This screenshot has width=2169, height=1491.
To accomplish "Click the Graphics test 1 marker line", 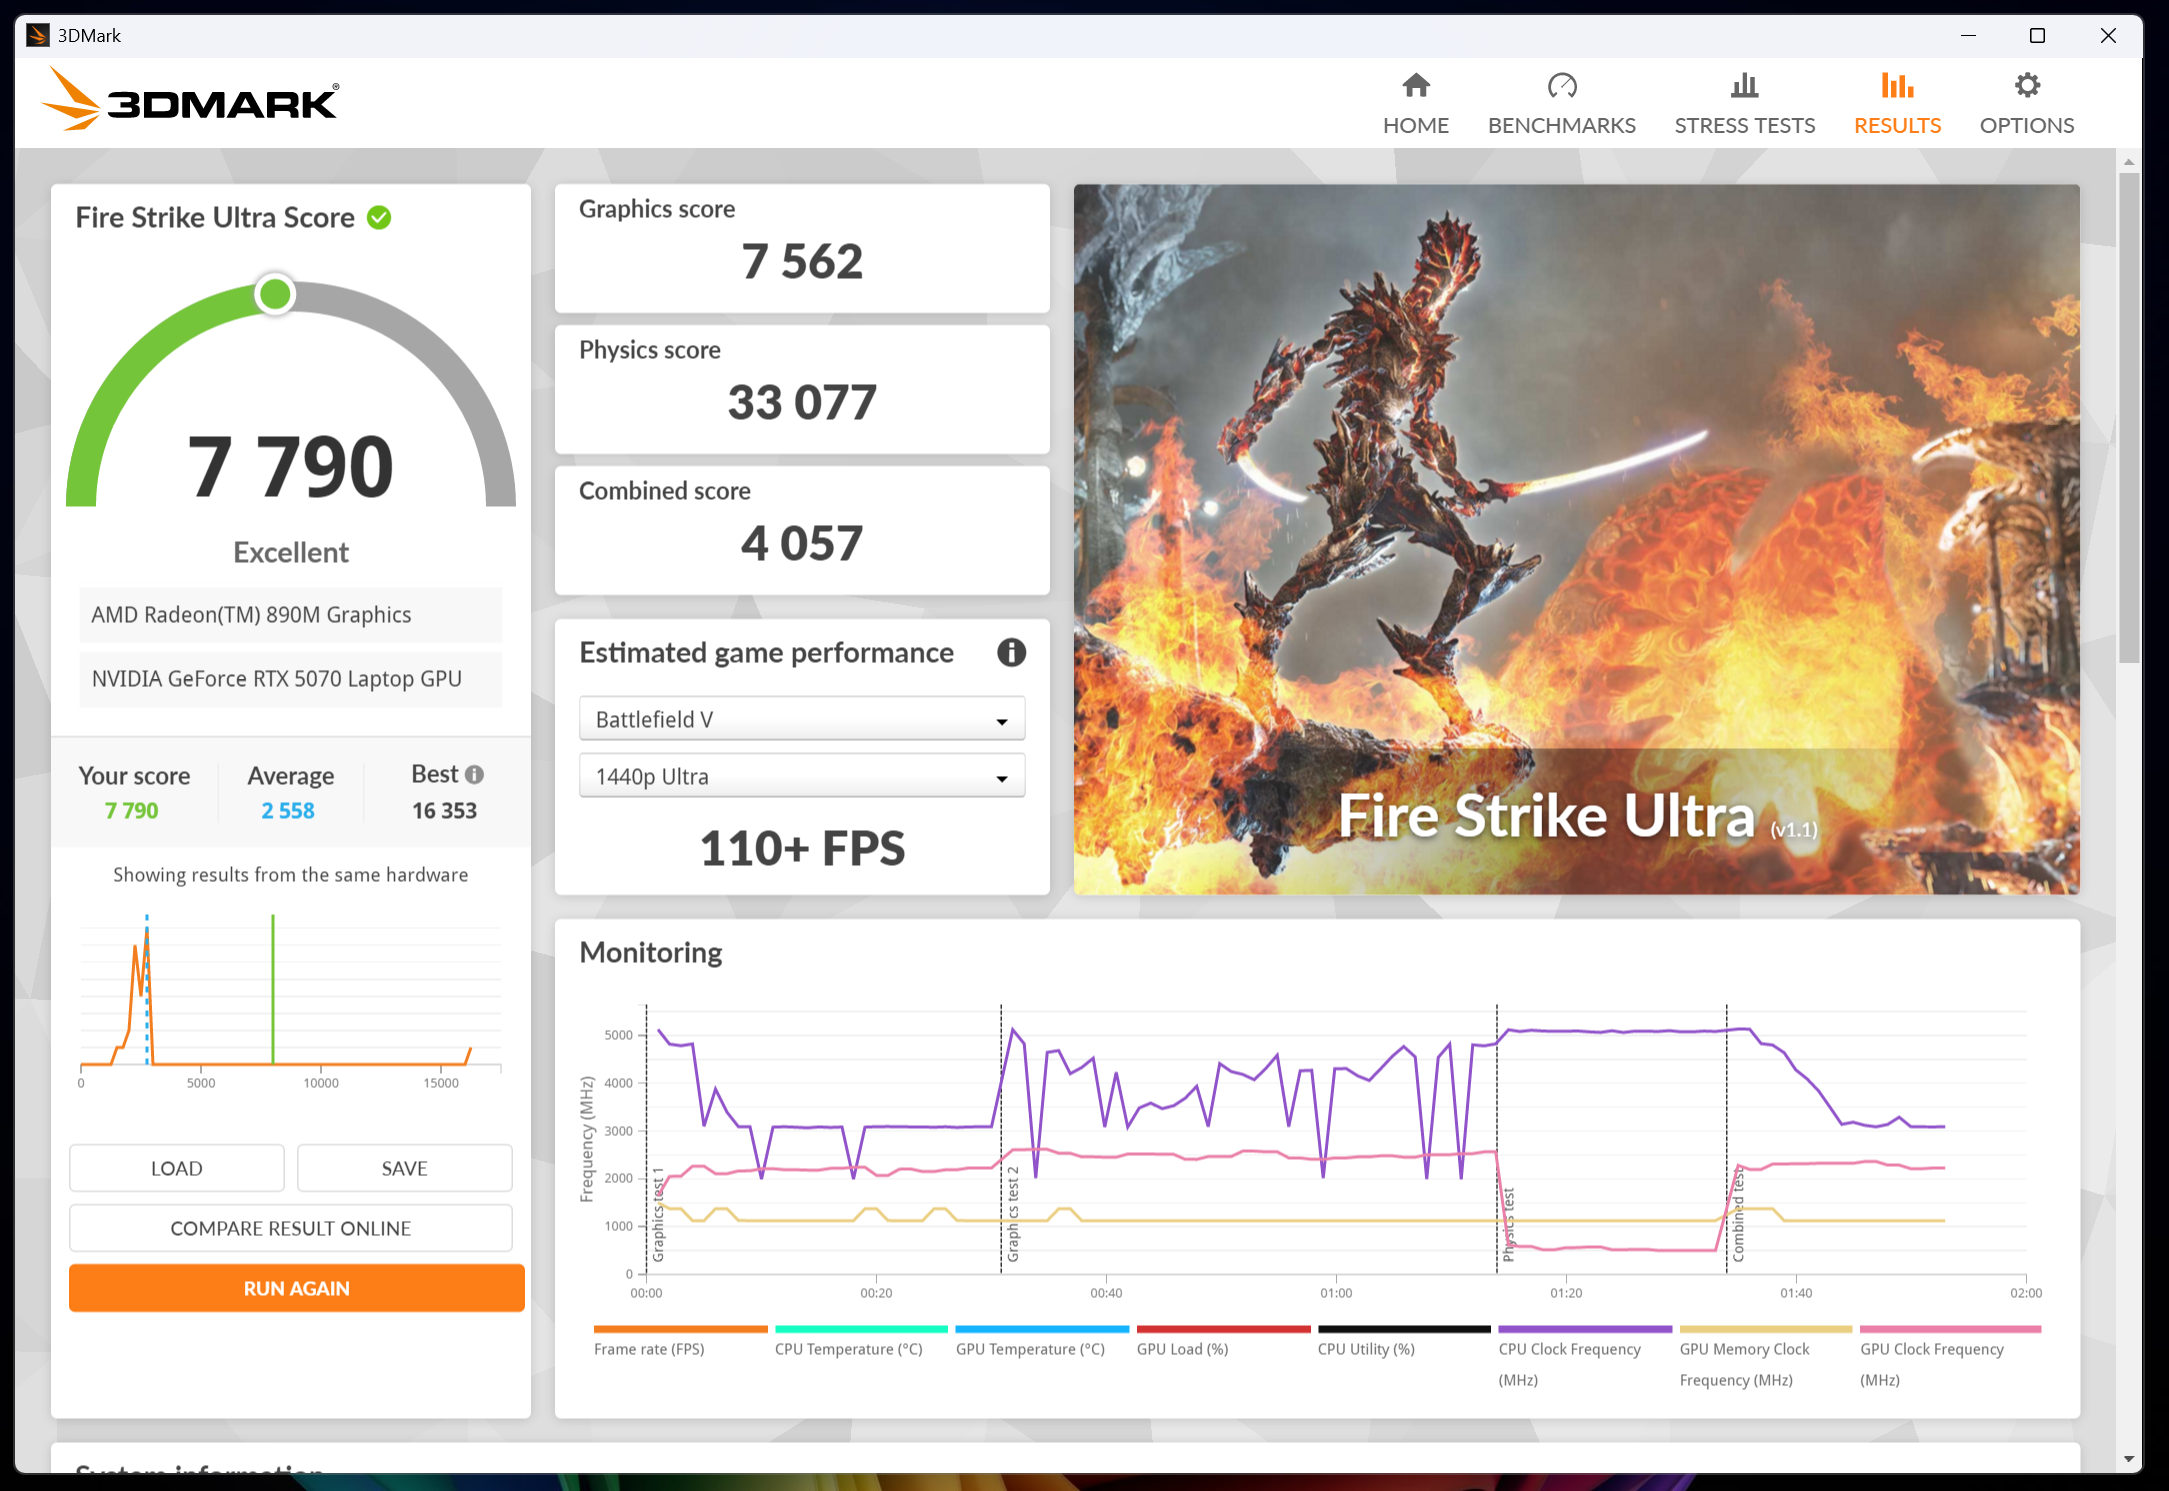I will click(647, 1140).
